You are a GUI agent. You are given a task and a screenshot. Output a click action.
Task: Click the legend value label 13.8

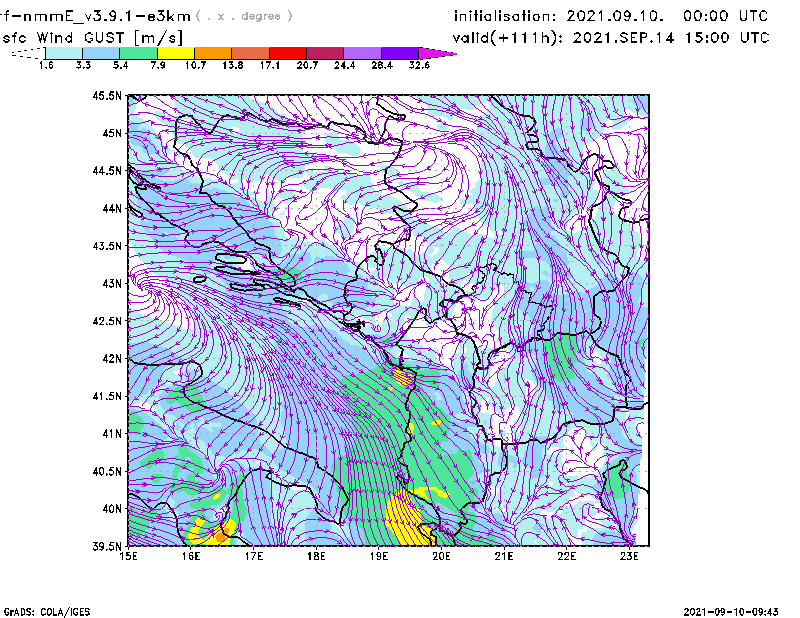click(x=233, y=65)
